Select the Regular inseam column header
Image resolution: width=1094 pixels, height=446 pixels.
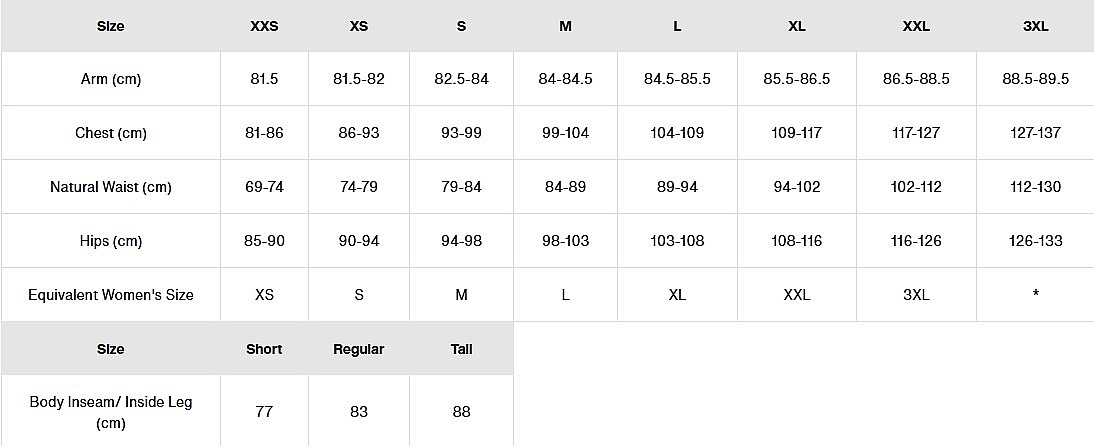[x=359, y=349]
